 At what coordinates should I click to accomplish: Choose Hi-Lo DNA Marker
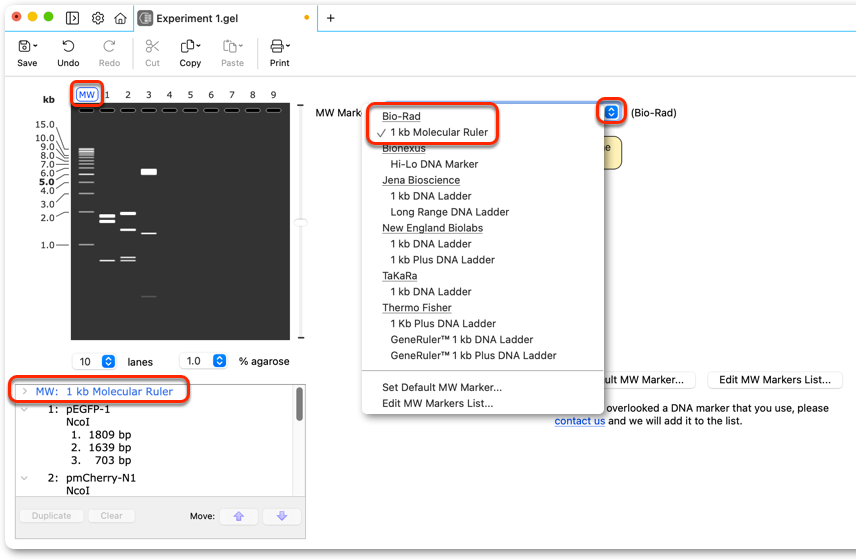434,164
